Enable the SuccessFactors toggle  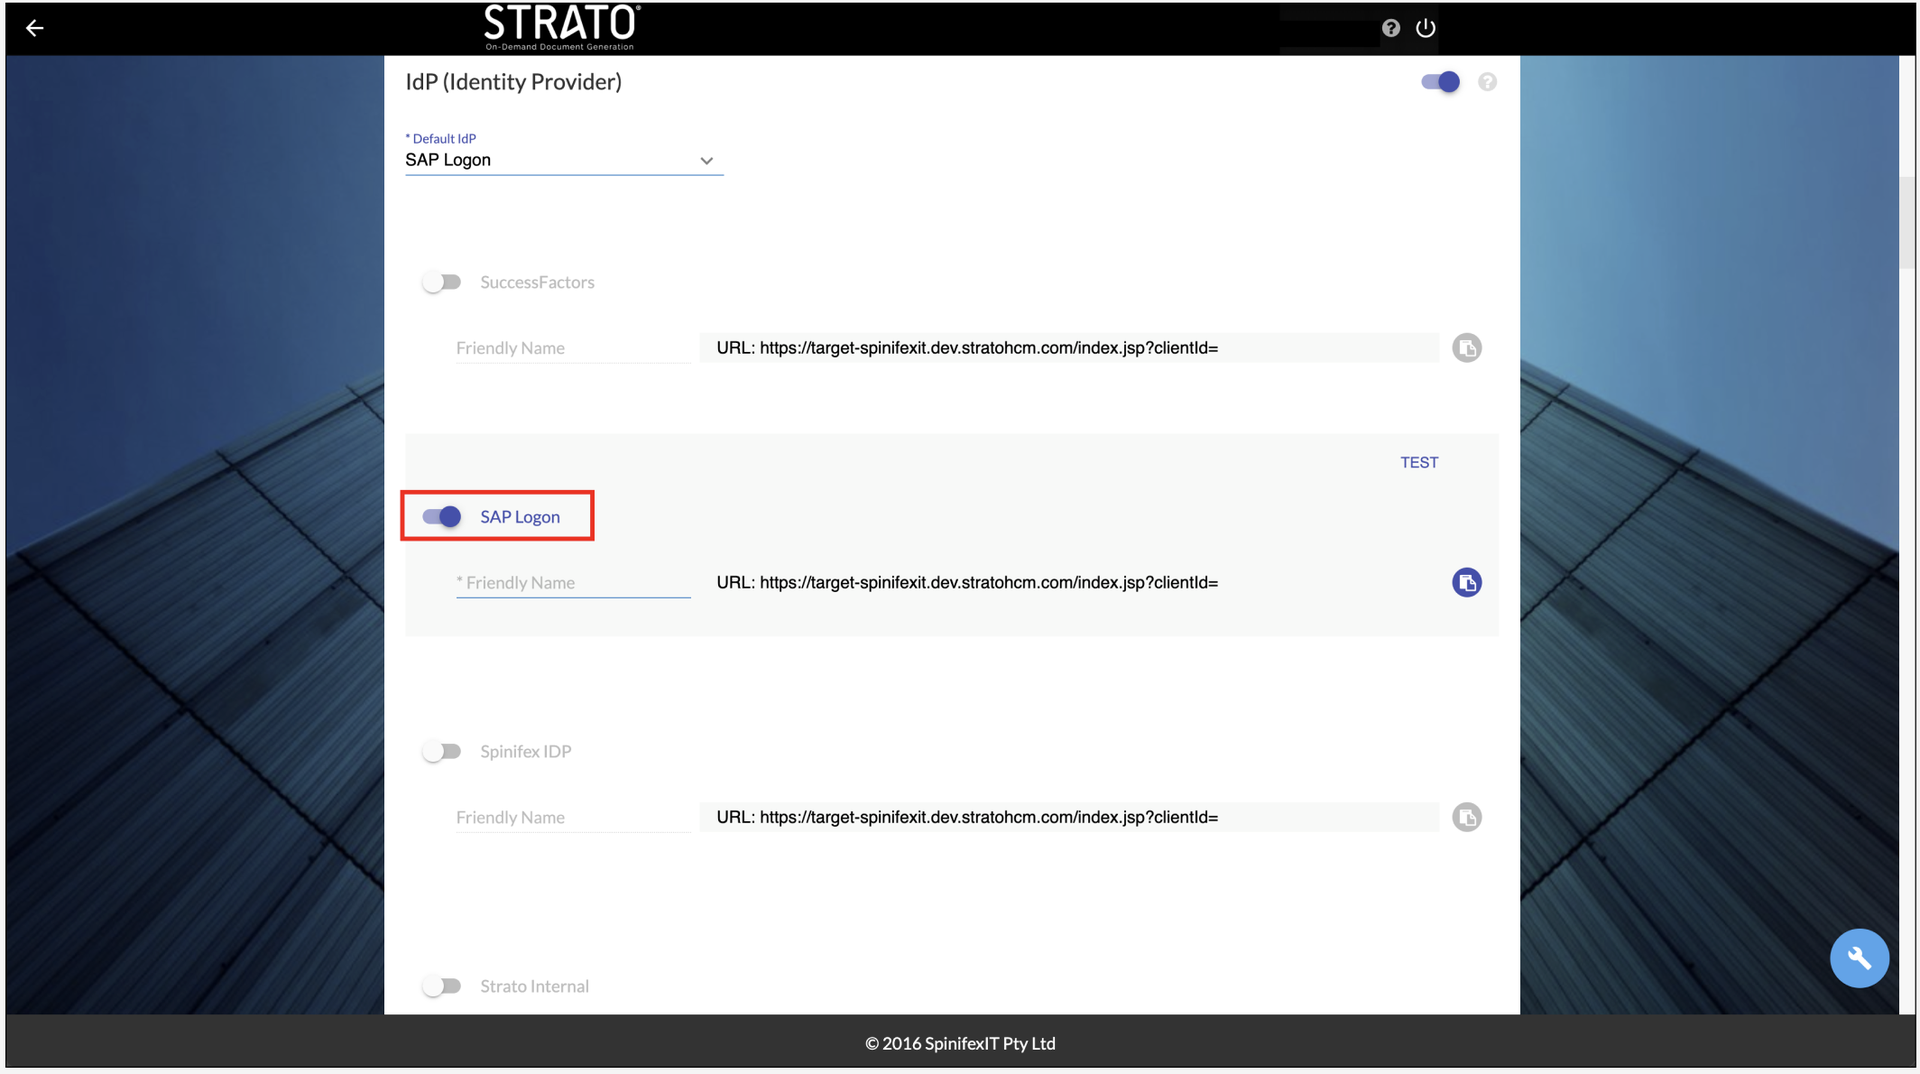click(441, 283)
